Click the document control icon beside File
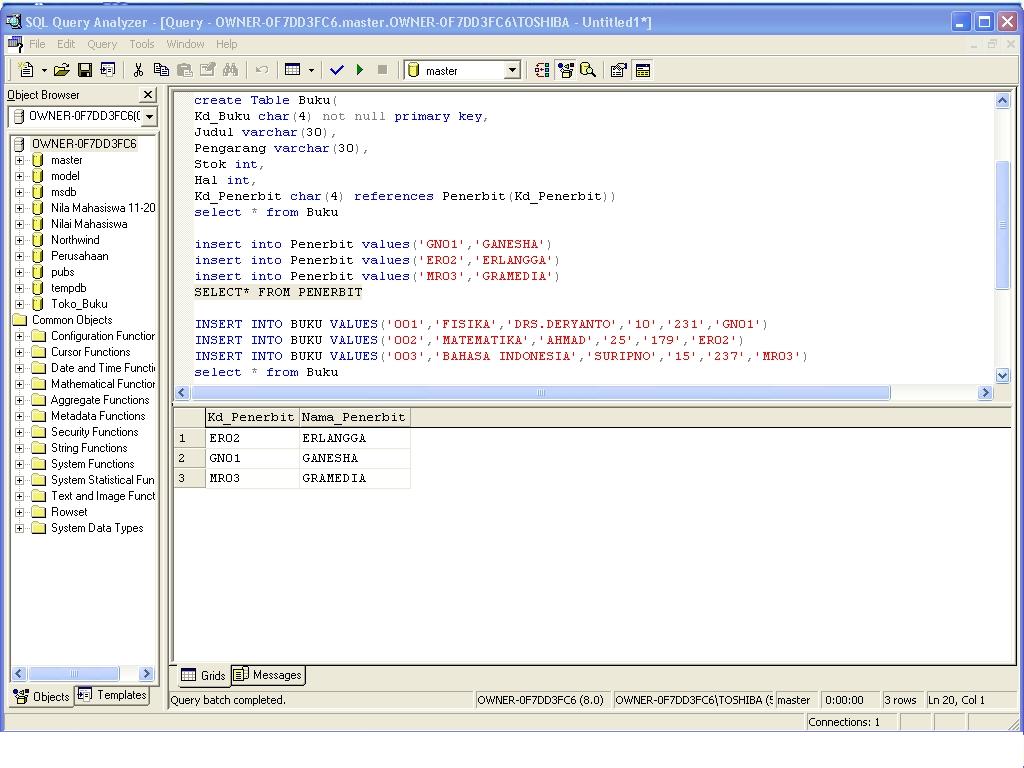1024x768 pixels. 14,44
